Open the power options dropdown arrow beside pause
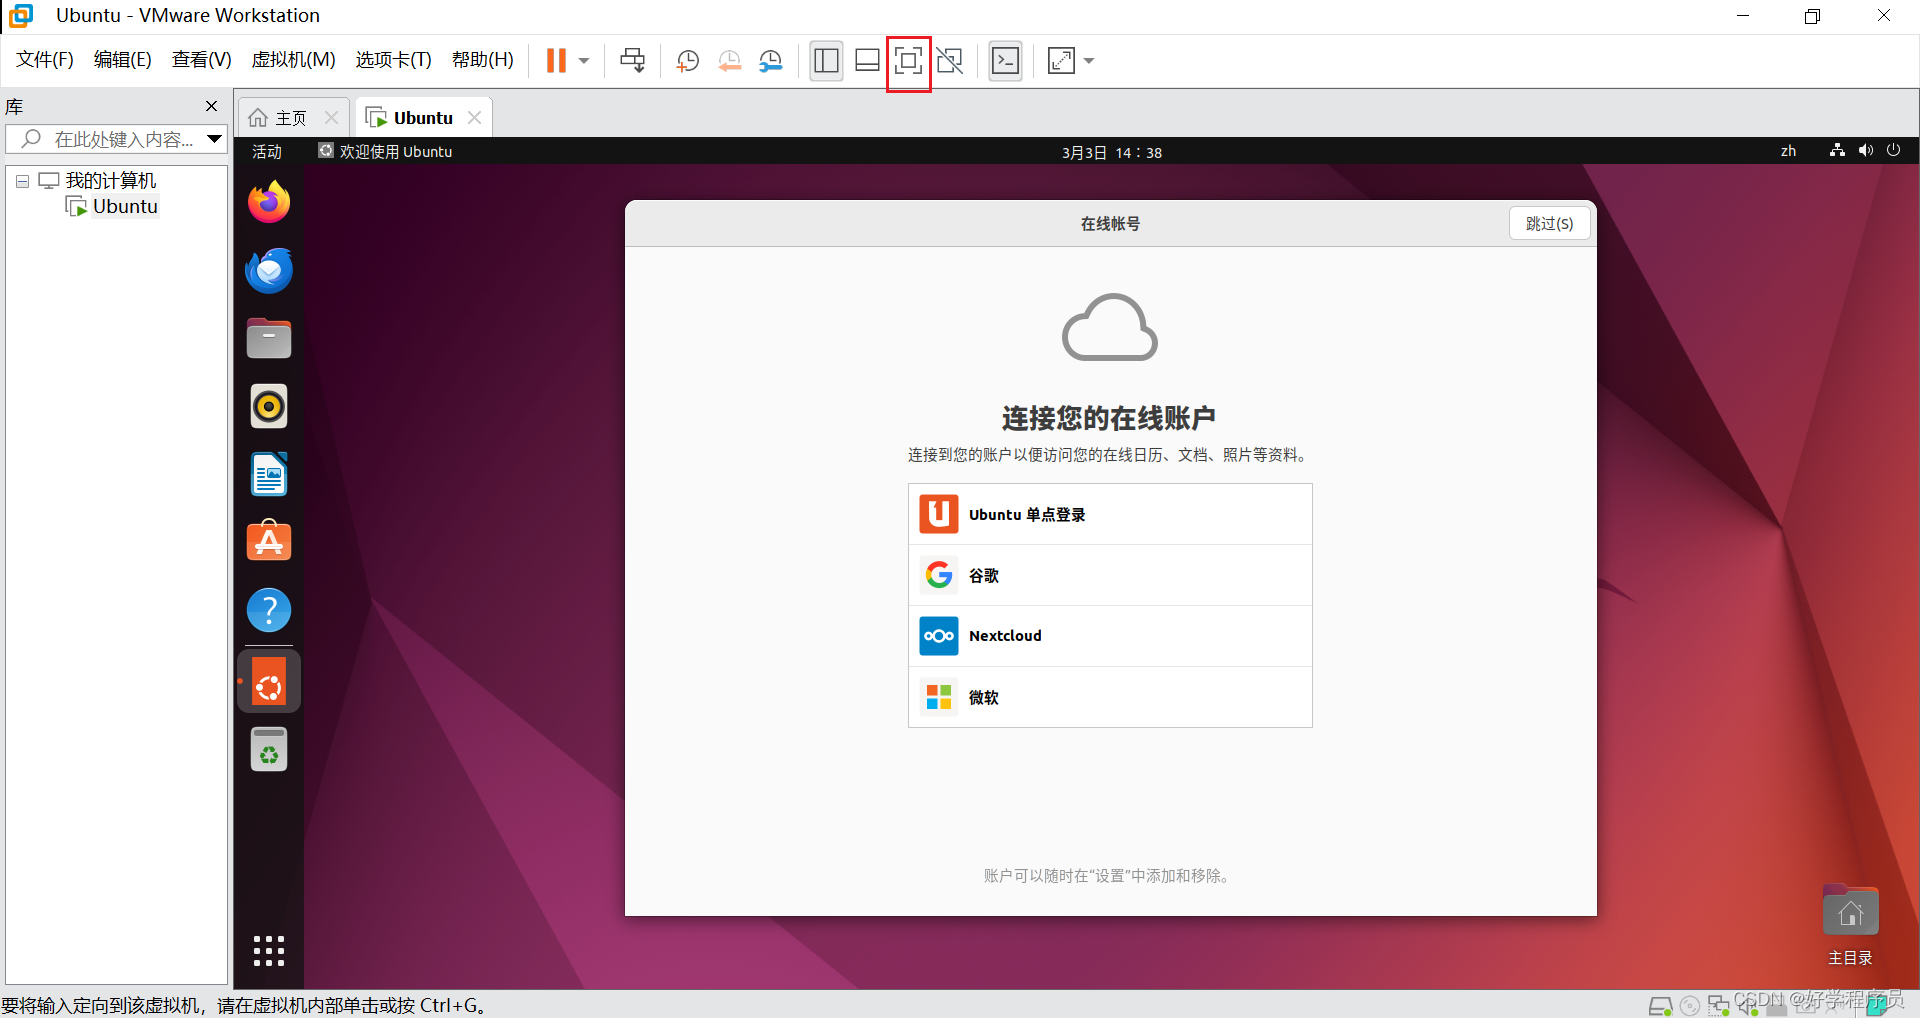This screenshot has width=1920, height=1018. (x=584, y=61)
